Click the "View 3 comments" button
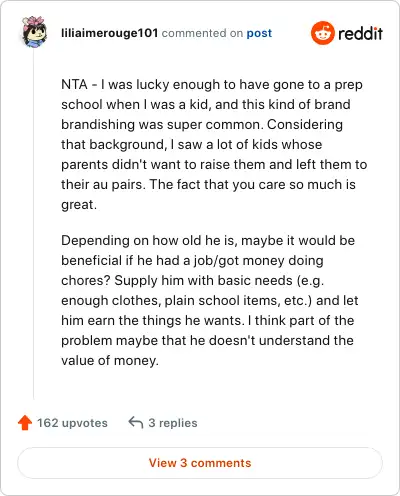This screenshot has width=400, height=496. [200, 463]
